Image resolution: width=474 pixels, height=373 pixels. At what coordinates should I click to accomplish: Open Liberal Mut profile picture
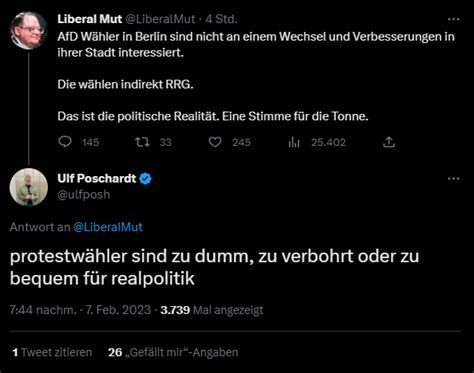(28, 30)
